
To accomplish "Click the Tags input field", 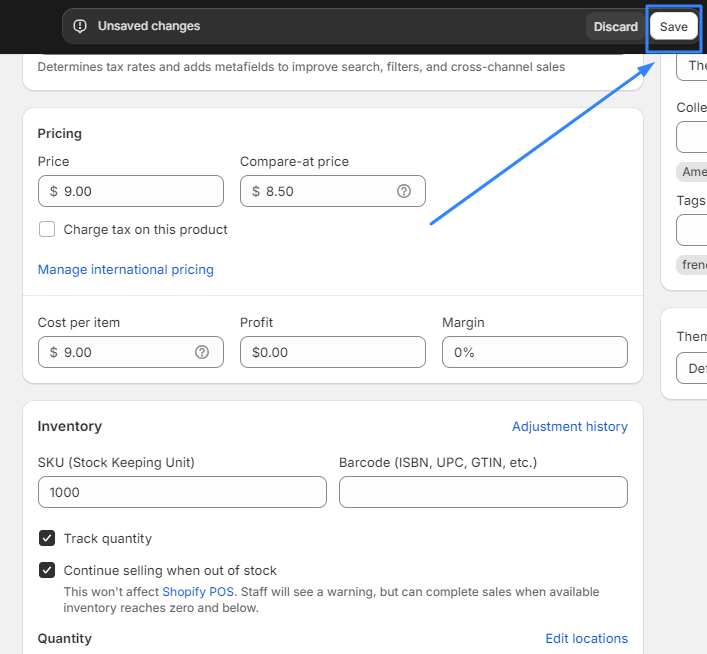I will 692,230.
